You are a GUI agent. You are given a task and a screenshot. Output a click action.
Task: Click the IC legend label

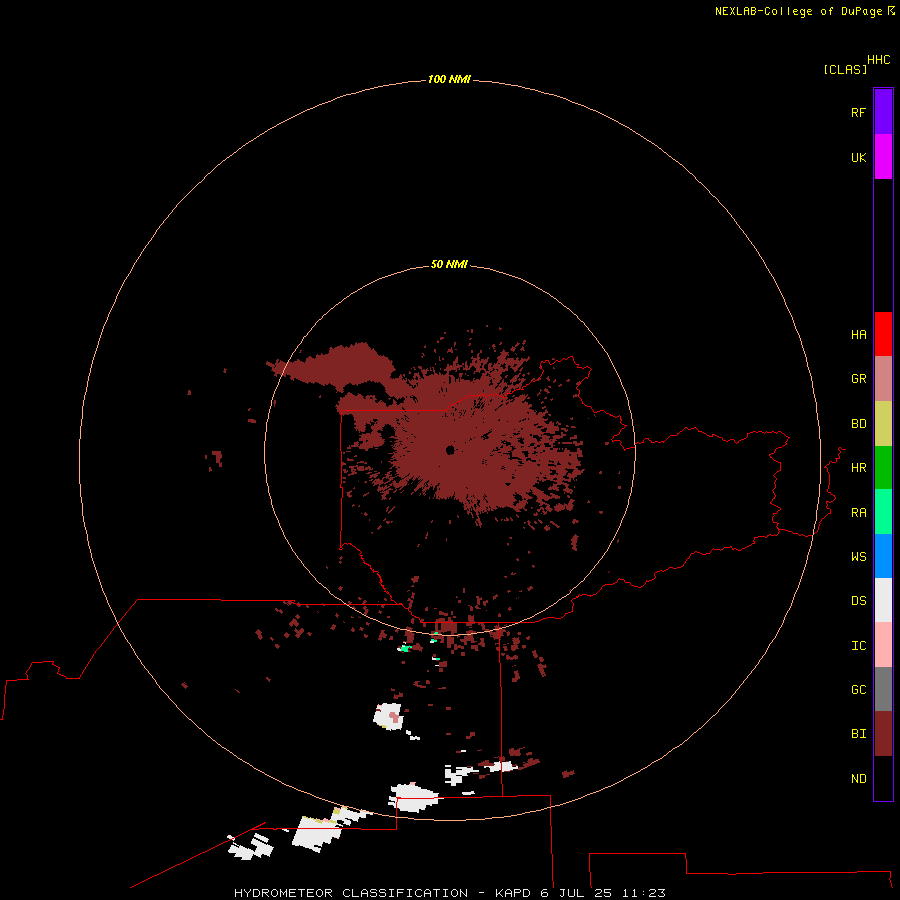coord(858,646)
